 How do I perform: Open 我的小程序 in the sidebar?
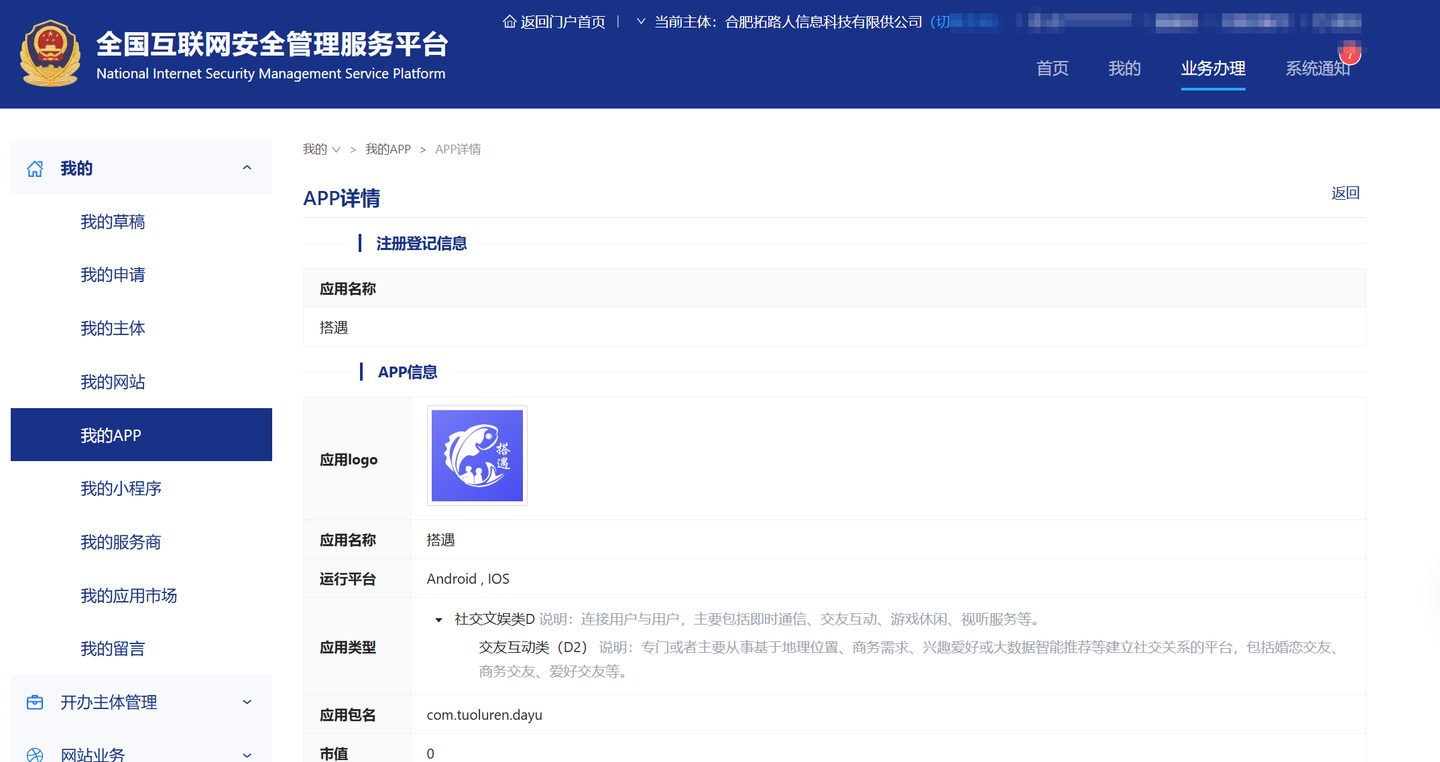coord(121,489)
